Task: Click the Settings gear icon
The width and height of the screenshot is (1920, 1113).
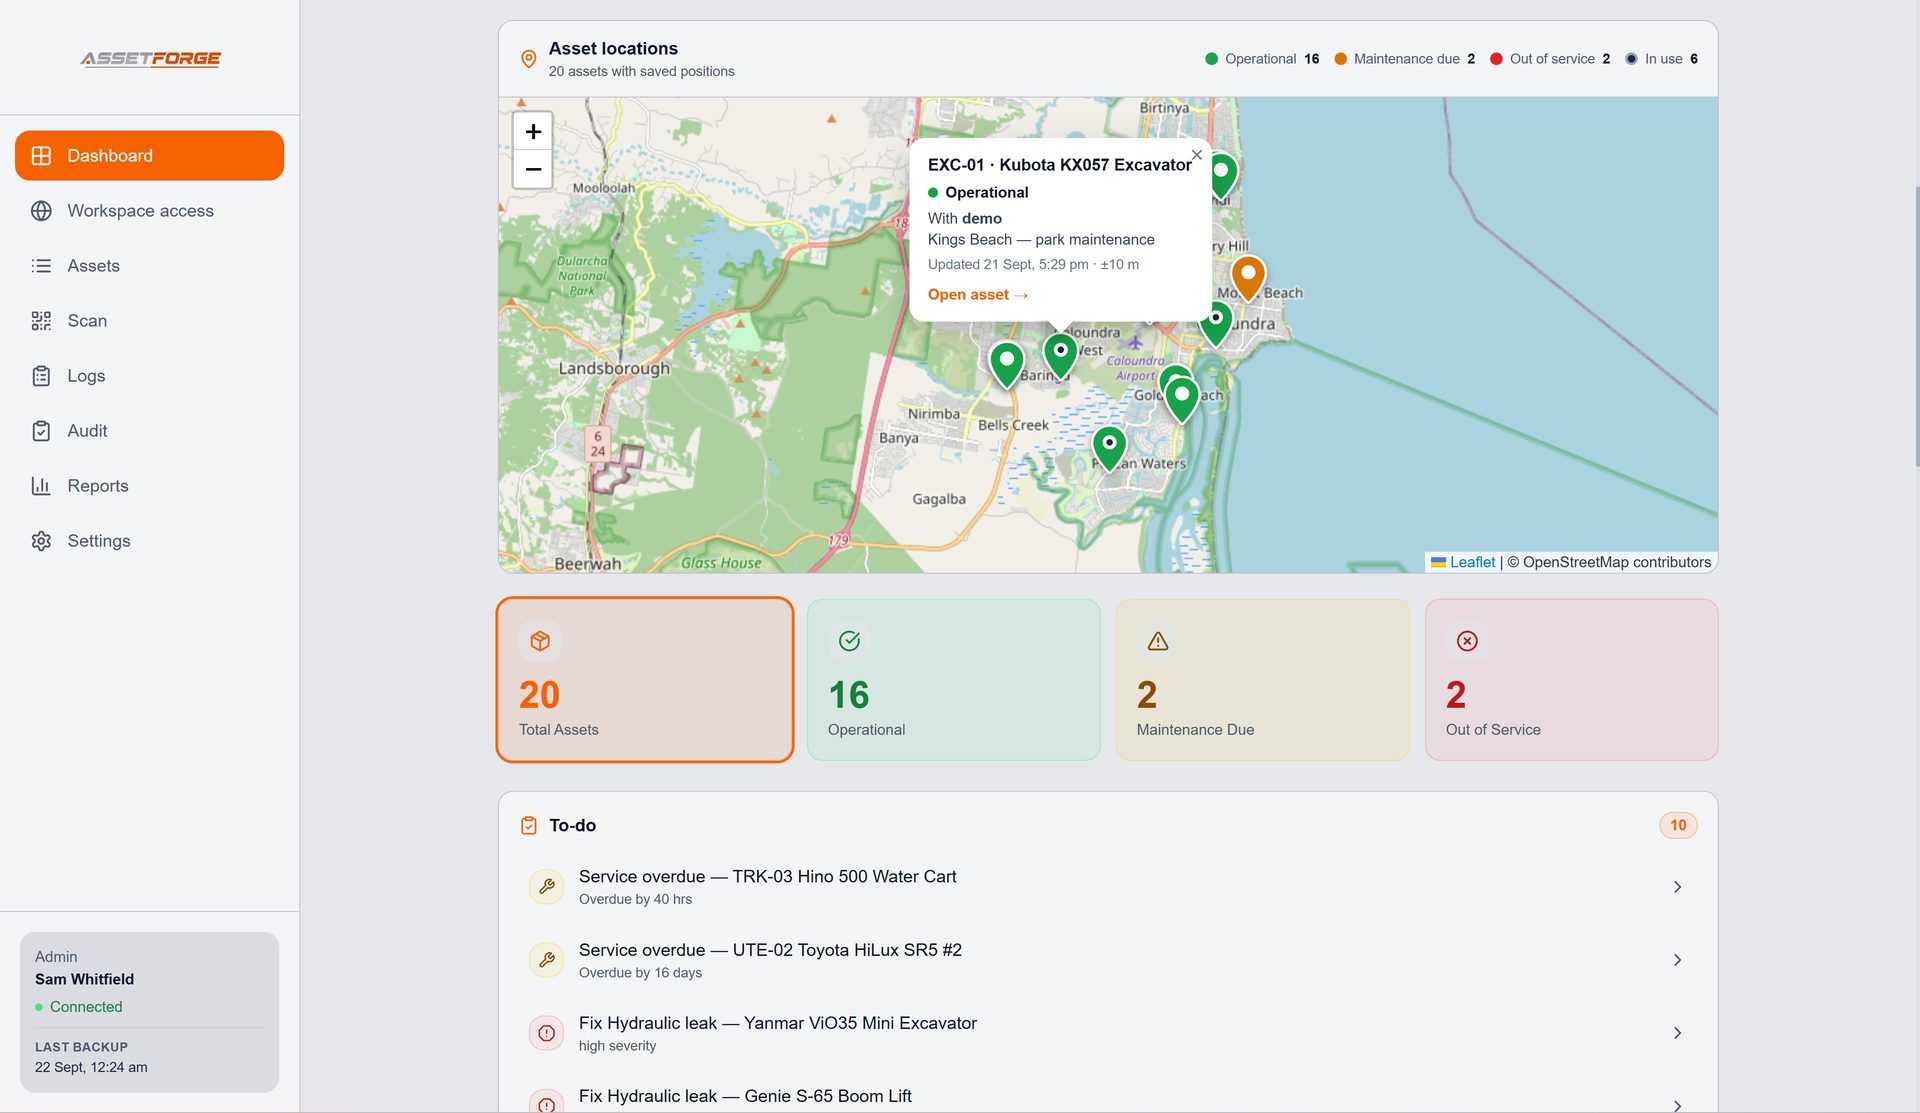Action: [41, 541]
